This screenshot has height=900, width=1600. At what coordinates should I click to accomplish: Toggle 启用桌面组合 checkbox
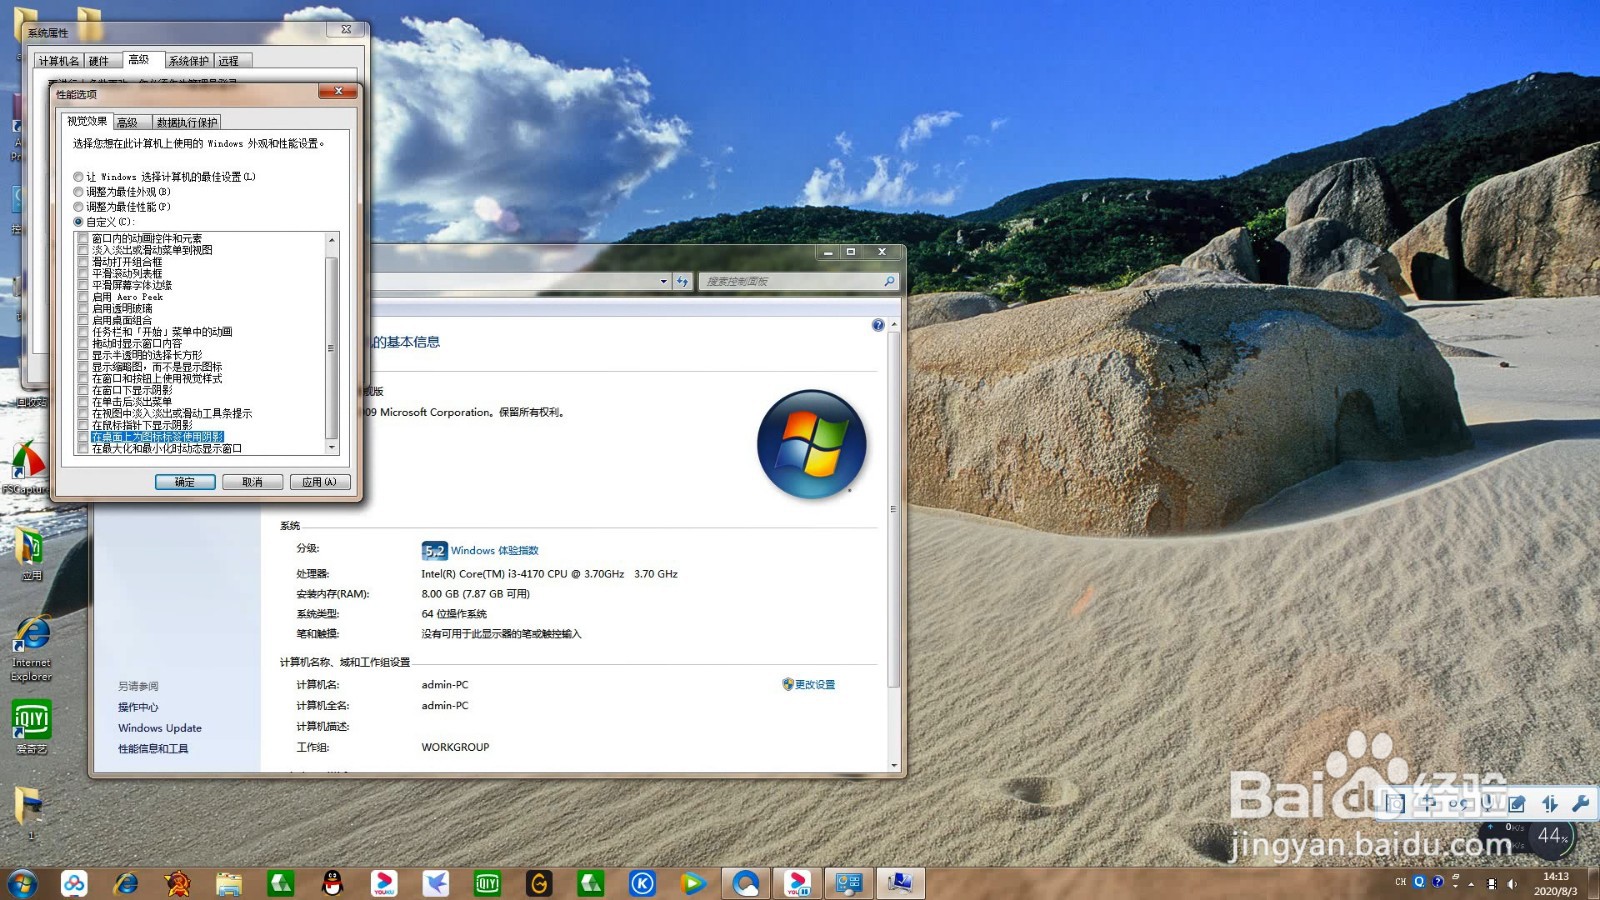[x=83, y=320]
